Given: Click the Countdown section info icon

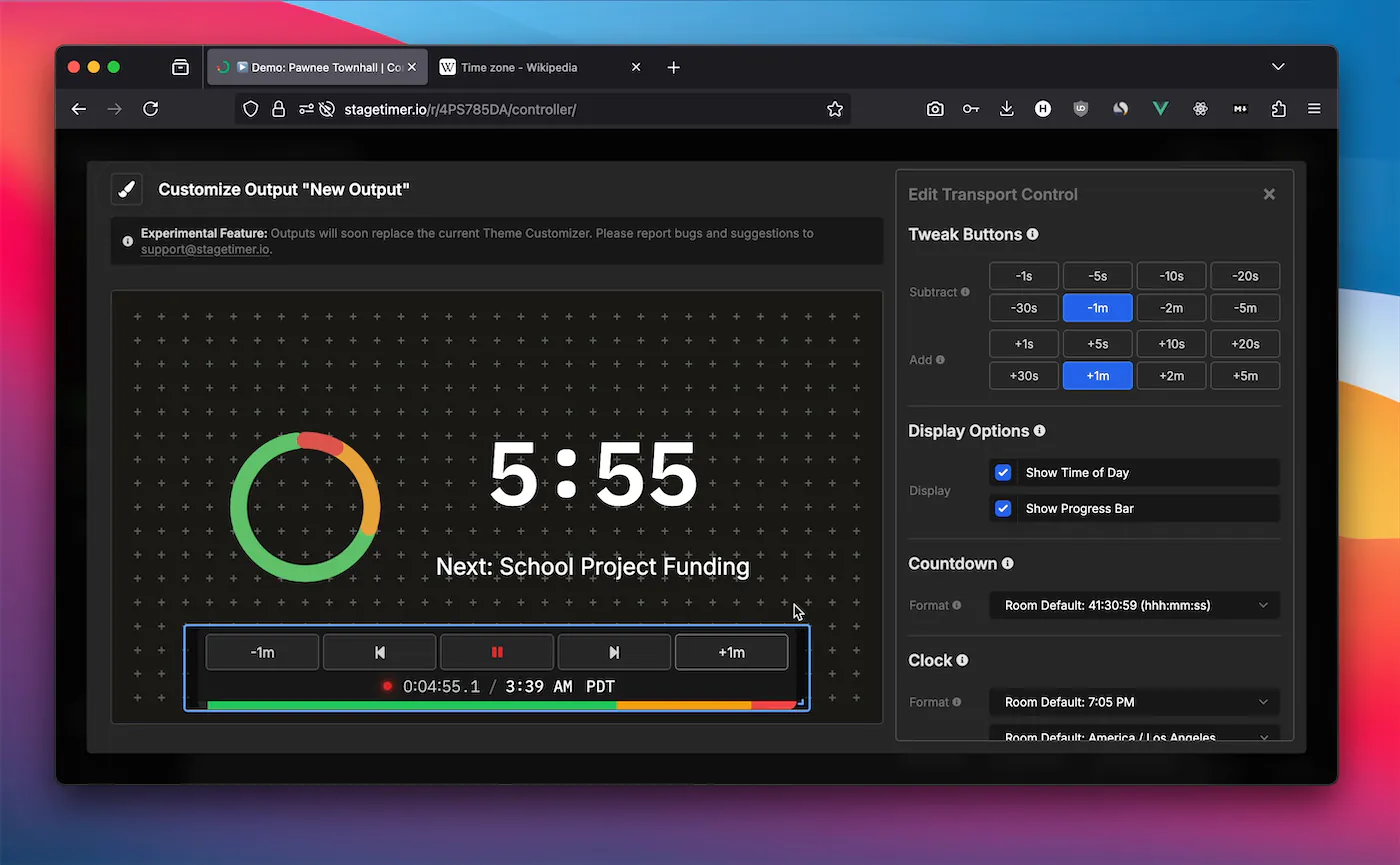Looking at the screenshot, I should tap(1007, 563).
